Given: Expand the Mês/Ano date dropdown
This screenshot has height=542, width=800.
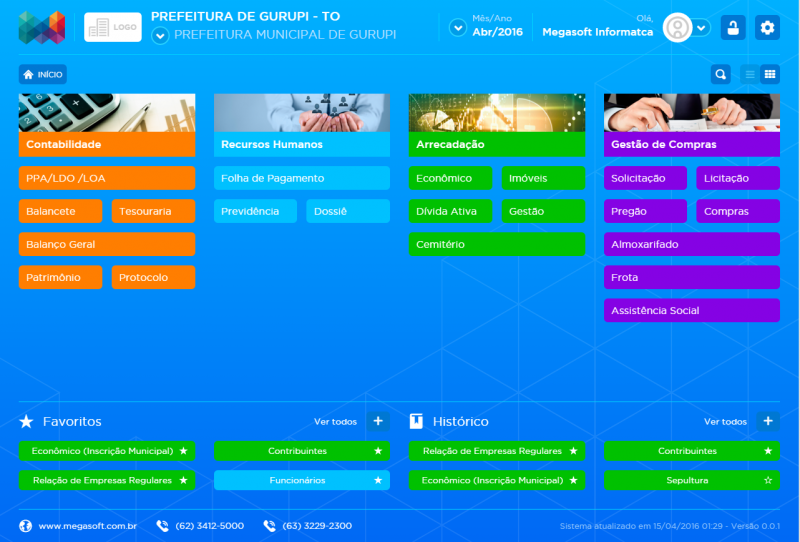Looking at the screenshot, I should (x=458, y=28).
